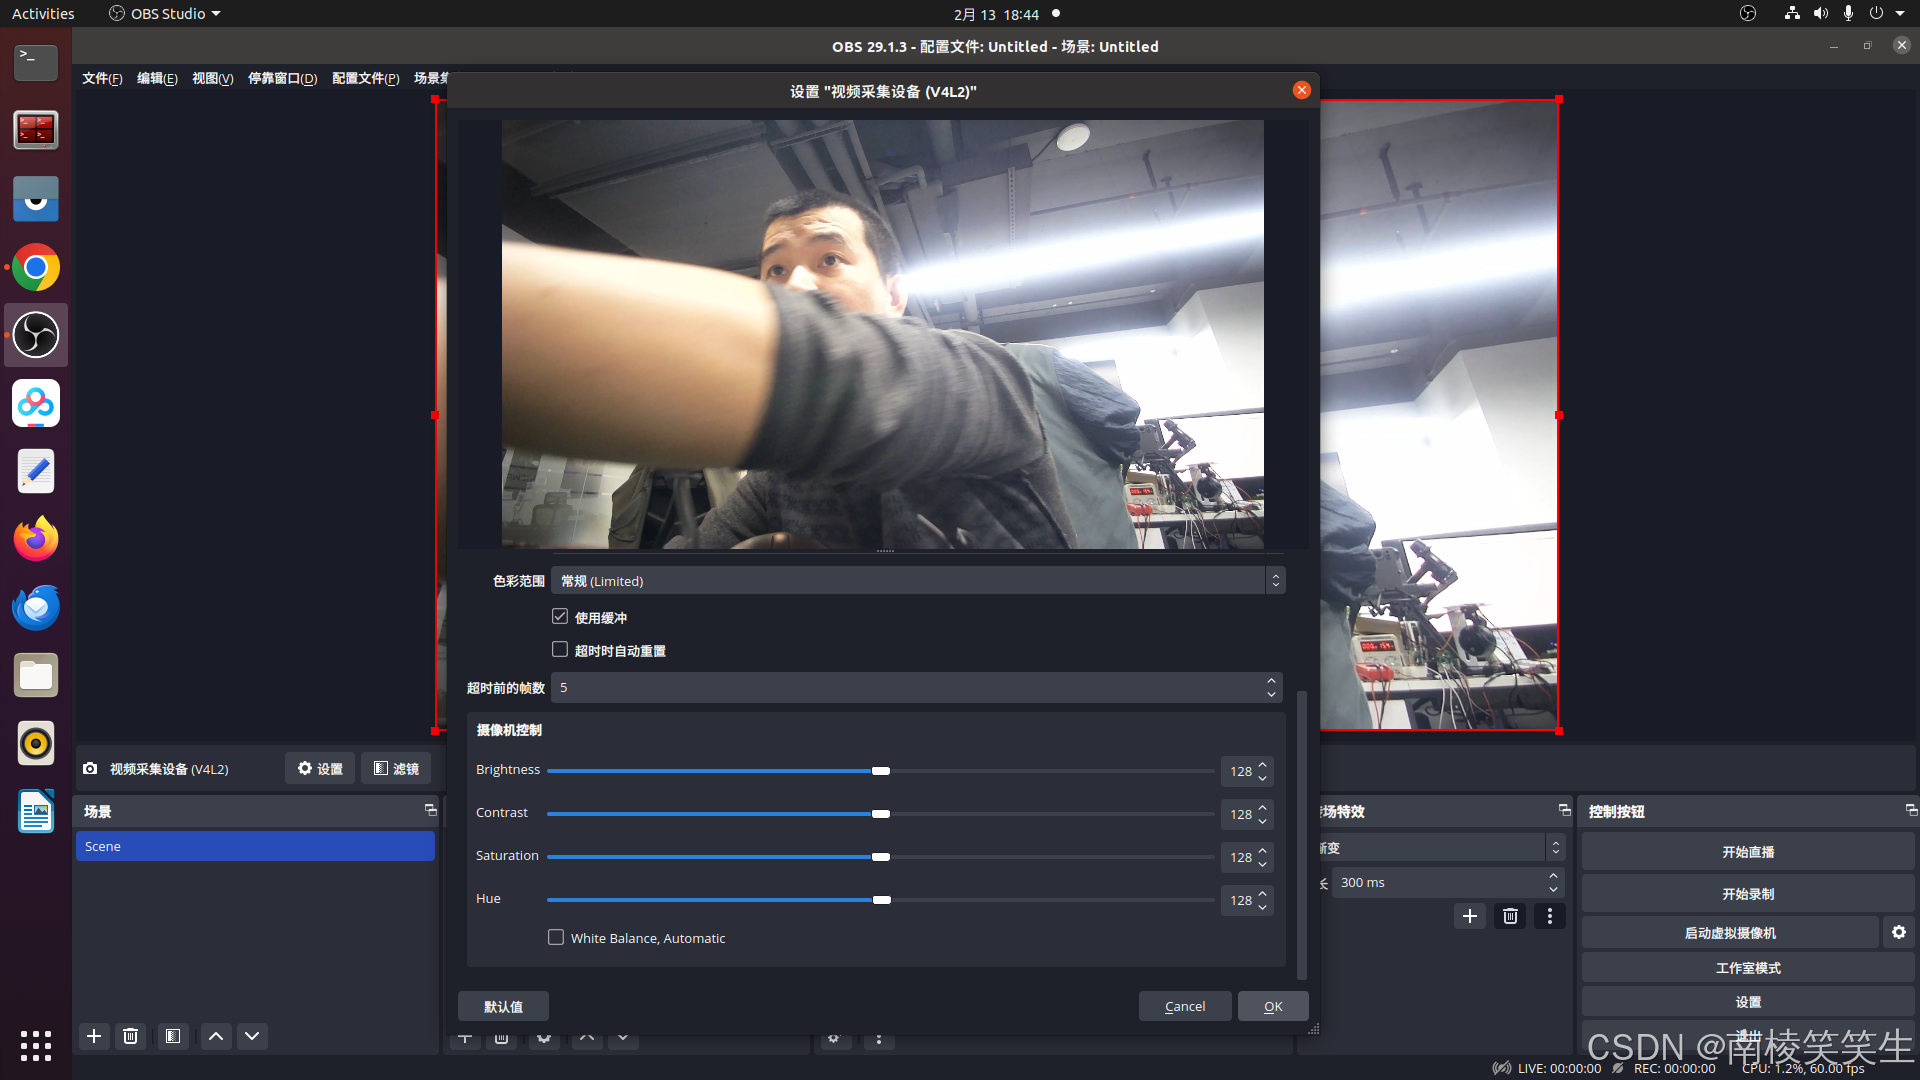The width and height of the screenshot is (1920, 1080).
Task: Open Google Chrome from the dock
Action: click(x=36, y=268)
